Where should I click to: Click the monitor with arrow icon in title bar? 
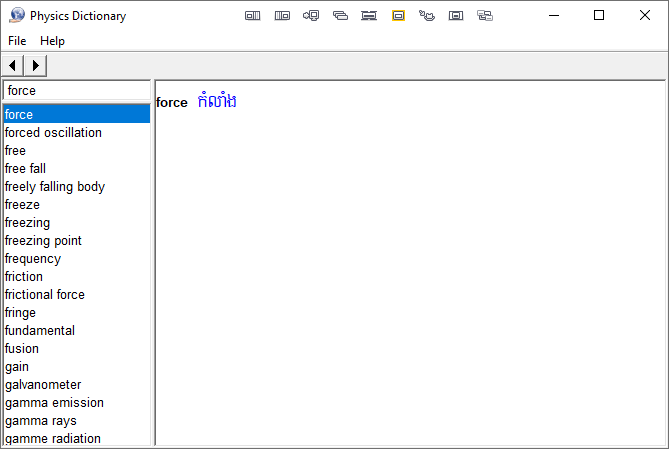311,16
